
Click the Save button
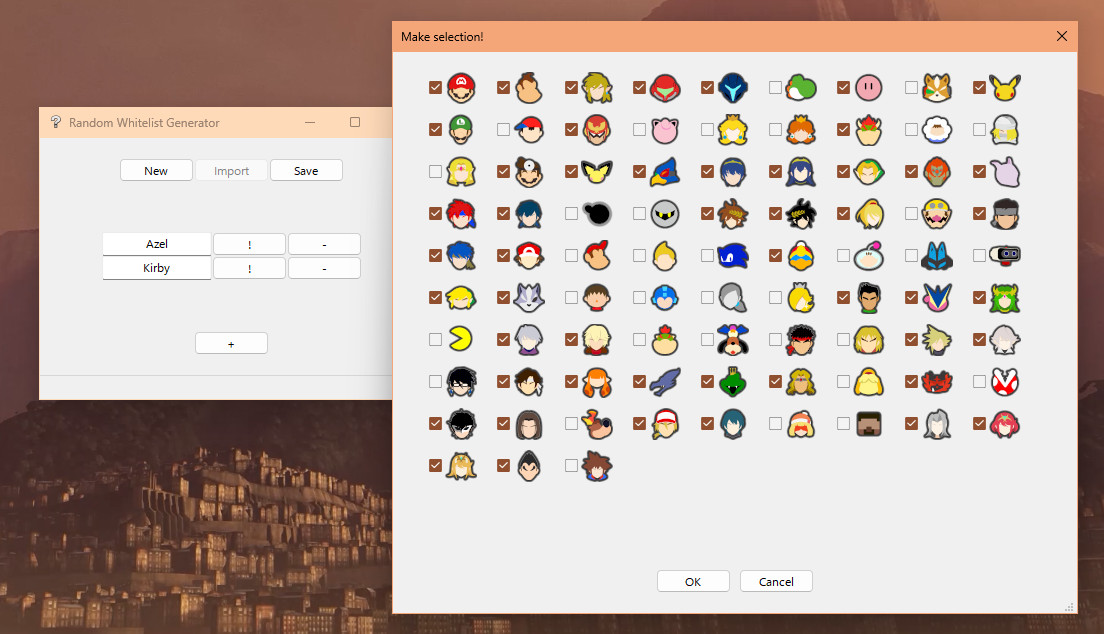[306, 171]
